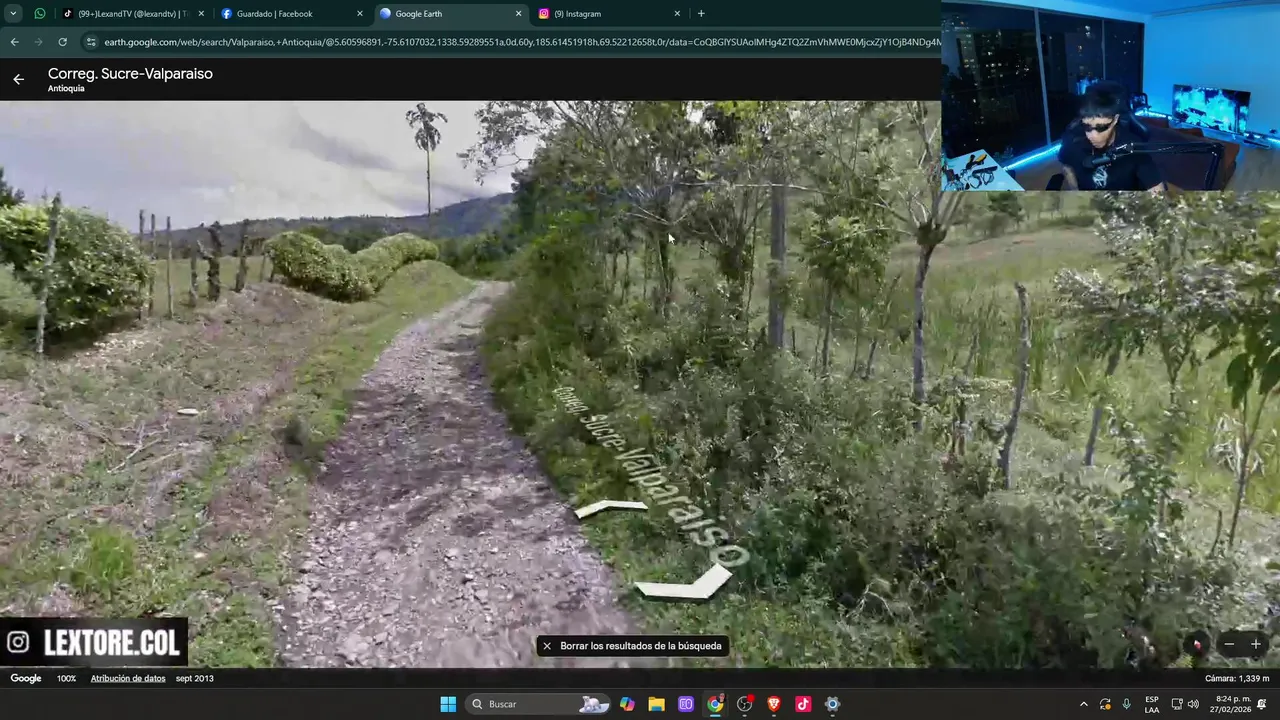Move forward along the upper Street View arrow
This screenshot has width=1280, height=720.
coord(611,509)
